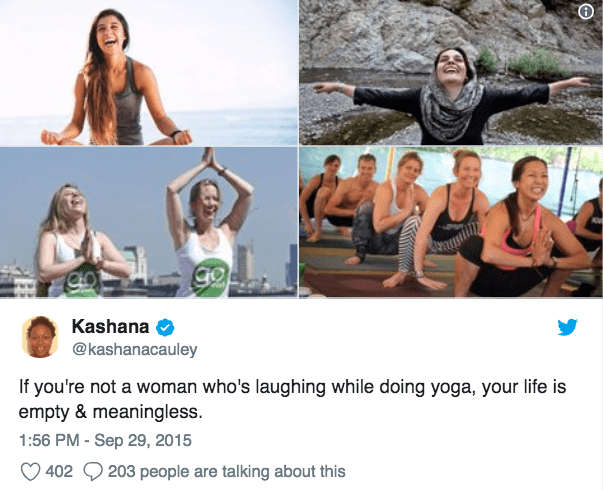Click the info icon on the photo collage
603x490 pixels.
pos(586,12)
